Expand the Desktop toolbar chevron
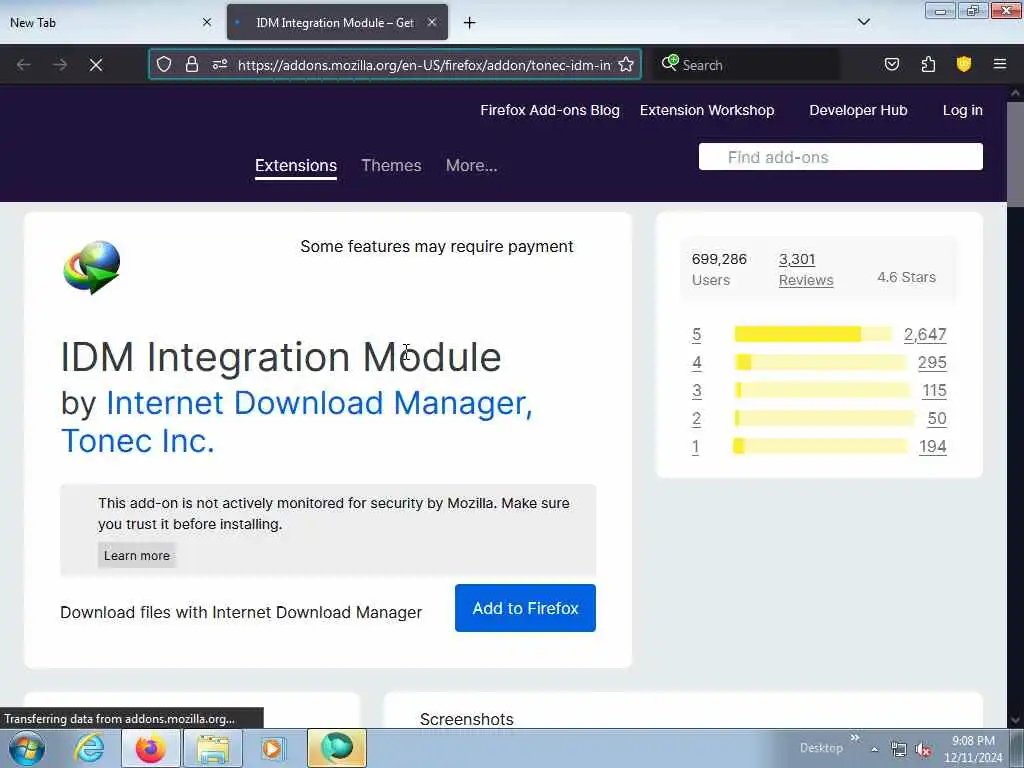Image resolution: width=1024 pixels, height=768 pixels. coord(854,738)
